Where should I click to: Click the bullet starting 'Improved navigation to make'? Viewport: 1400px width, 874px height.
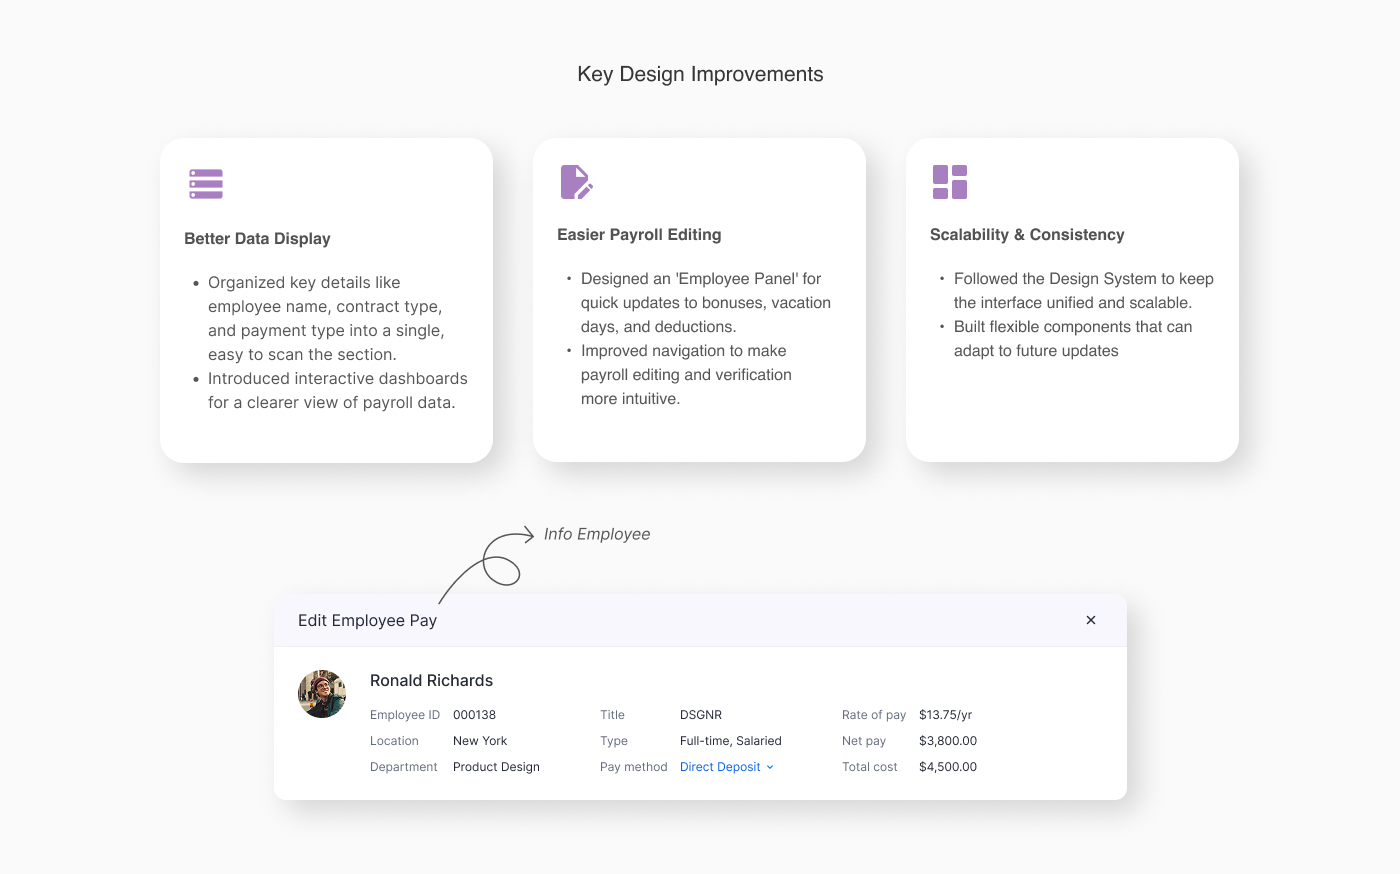[x=686, y=374]
